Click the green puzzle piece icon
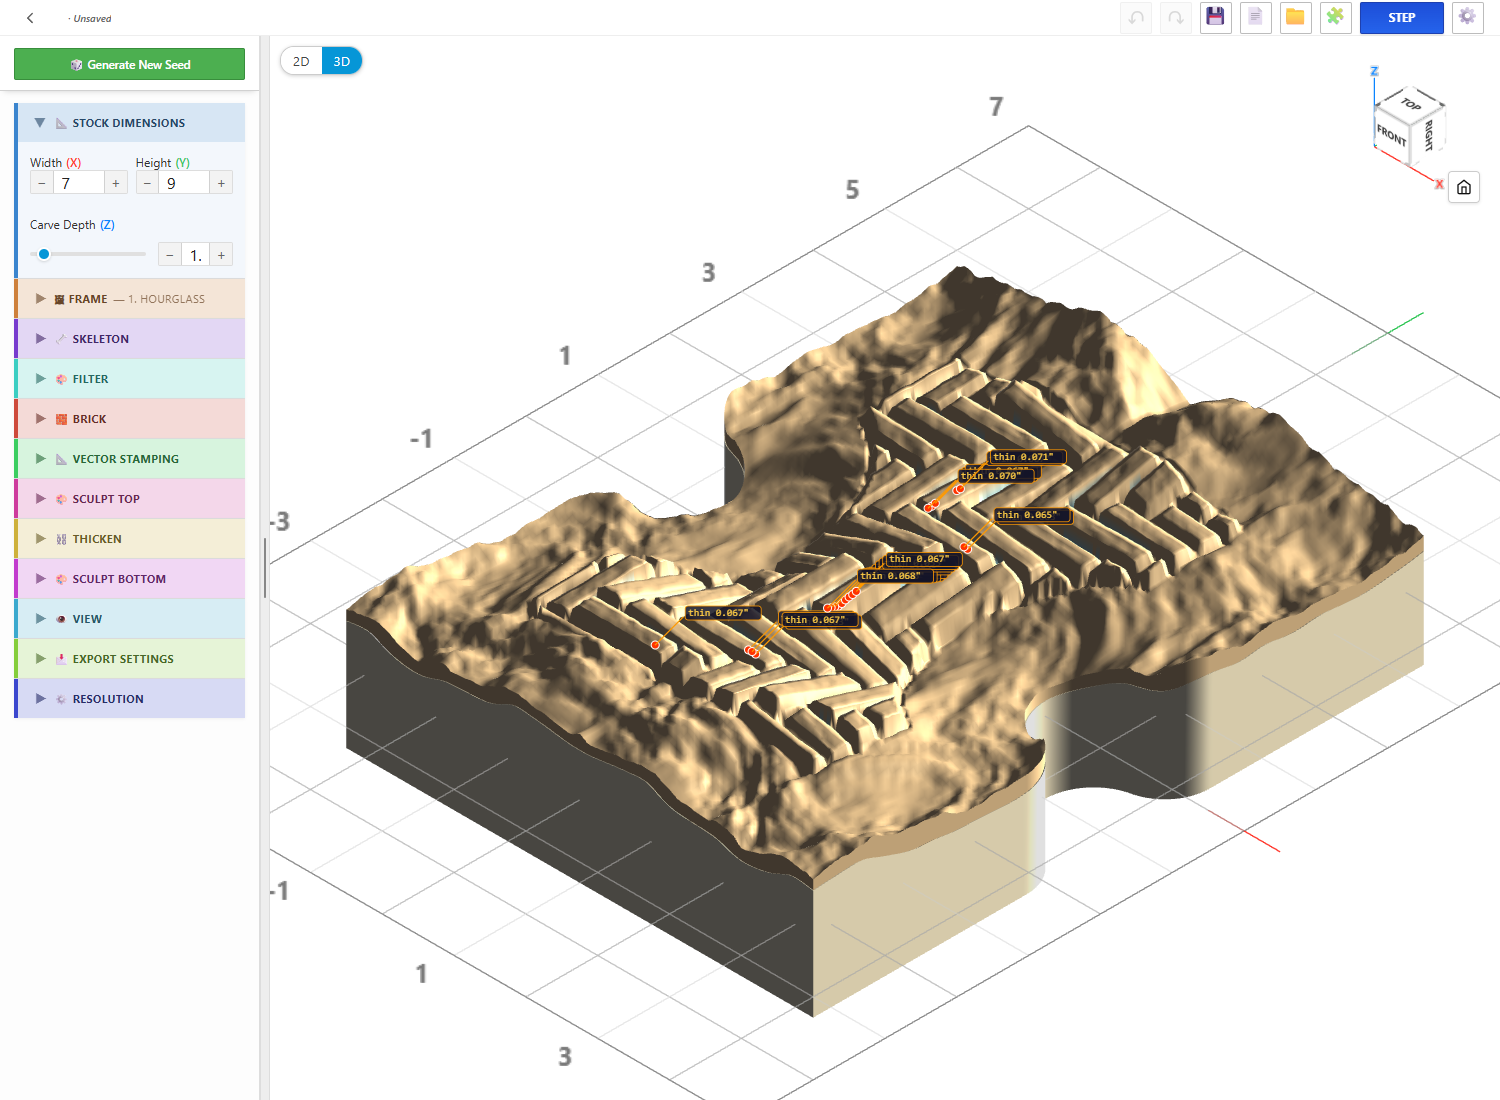 point(1335,17)
